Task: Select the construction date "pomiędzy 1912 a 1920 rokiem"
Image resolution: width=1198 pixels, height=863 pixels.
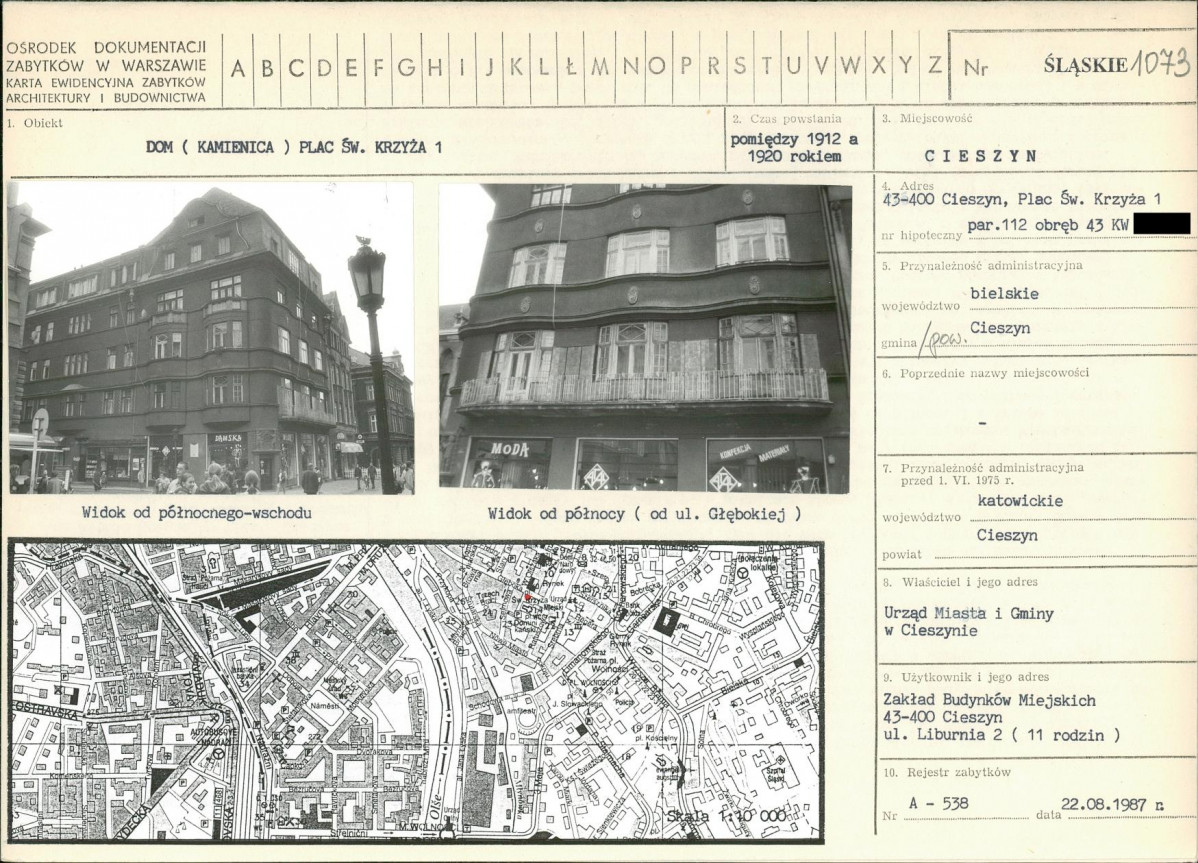Action: click(794, 148)
